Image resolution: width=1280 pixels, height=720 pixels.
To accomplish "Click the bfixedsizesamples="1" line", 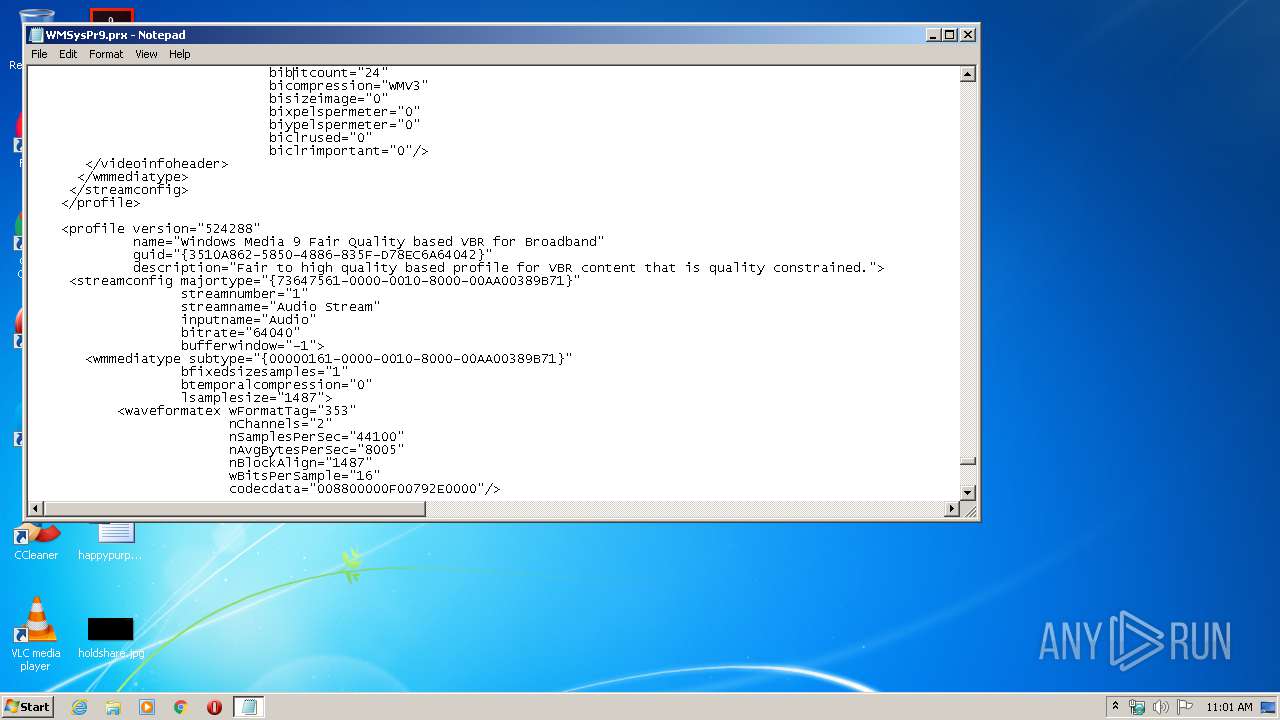I will (x=264, y=372).
